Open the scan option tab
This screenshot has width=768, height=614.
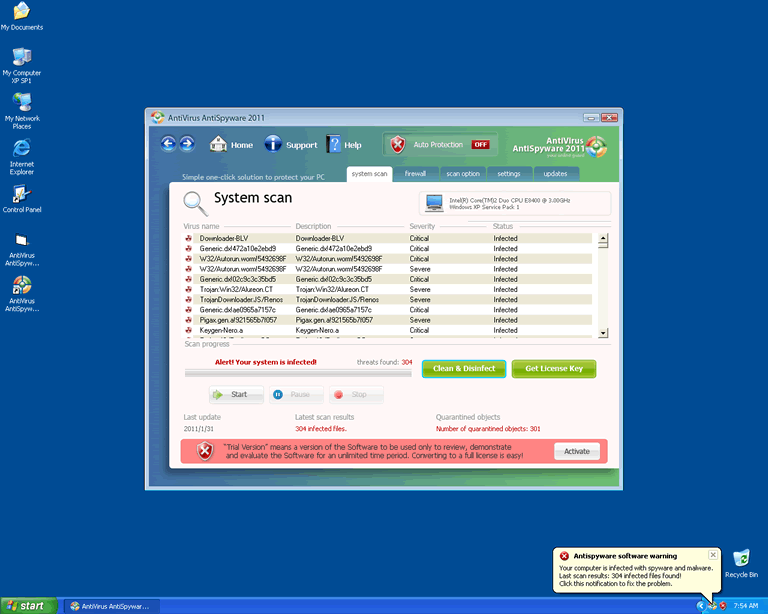tap(462, 174)
